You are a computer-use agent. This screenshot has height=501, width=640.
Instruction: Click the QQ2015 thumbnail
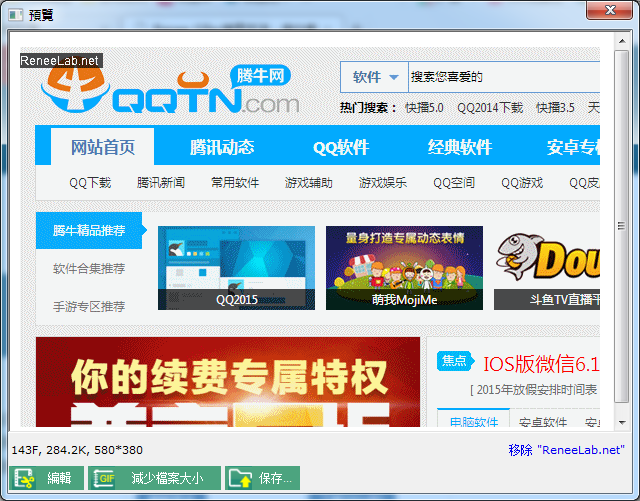point(236,267)
